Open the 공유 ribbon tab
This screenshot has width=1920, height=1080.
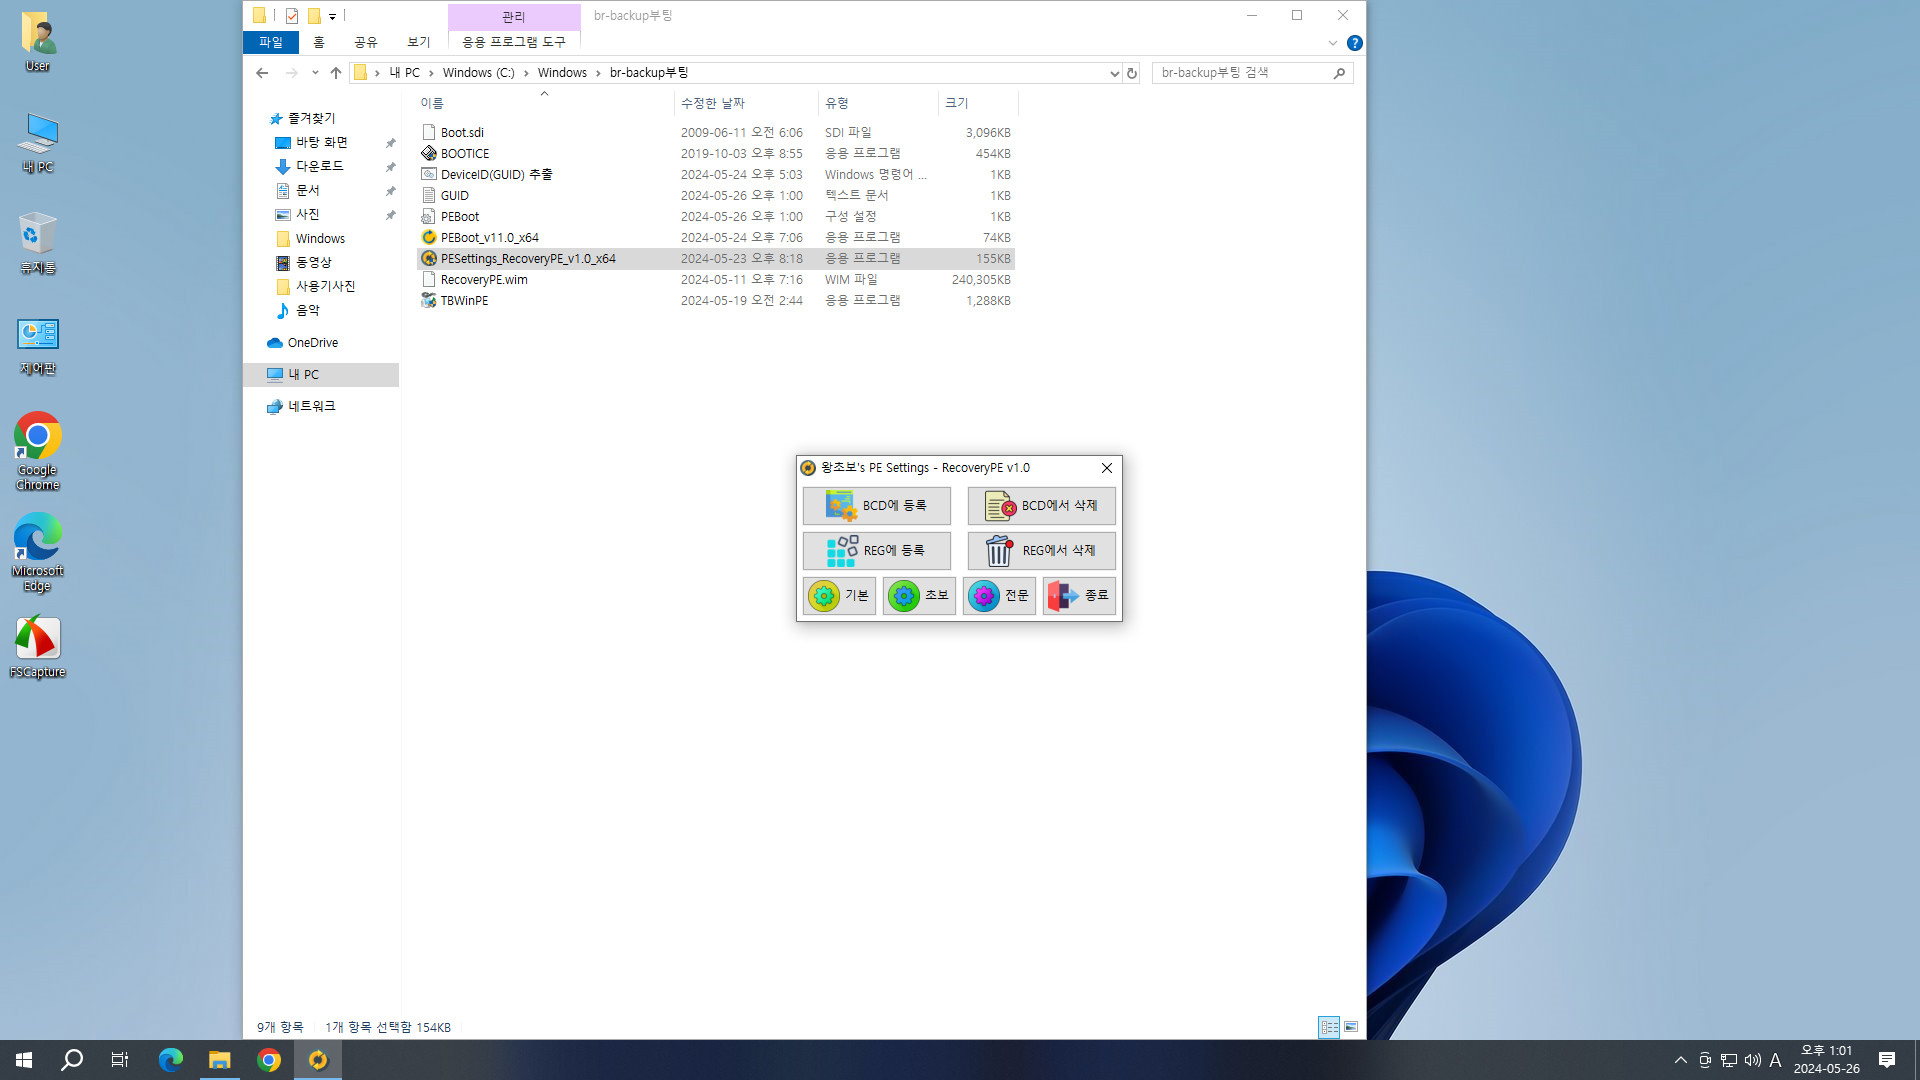point(366,42)
